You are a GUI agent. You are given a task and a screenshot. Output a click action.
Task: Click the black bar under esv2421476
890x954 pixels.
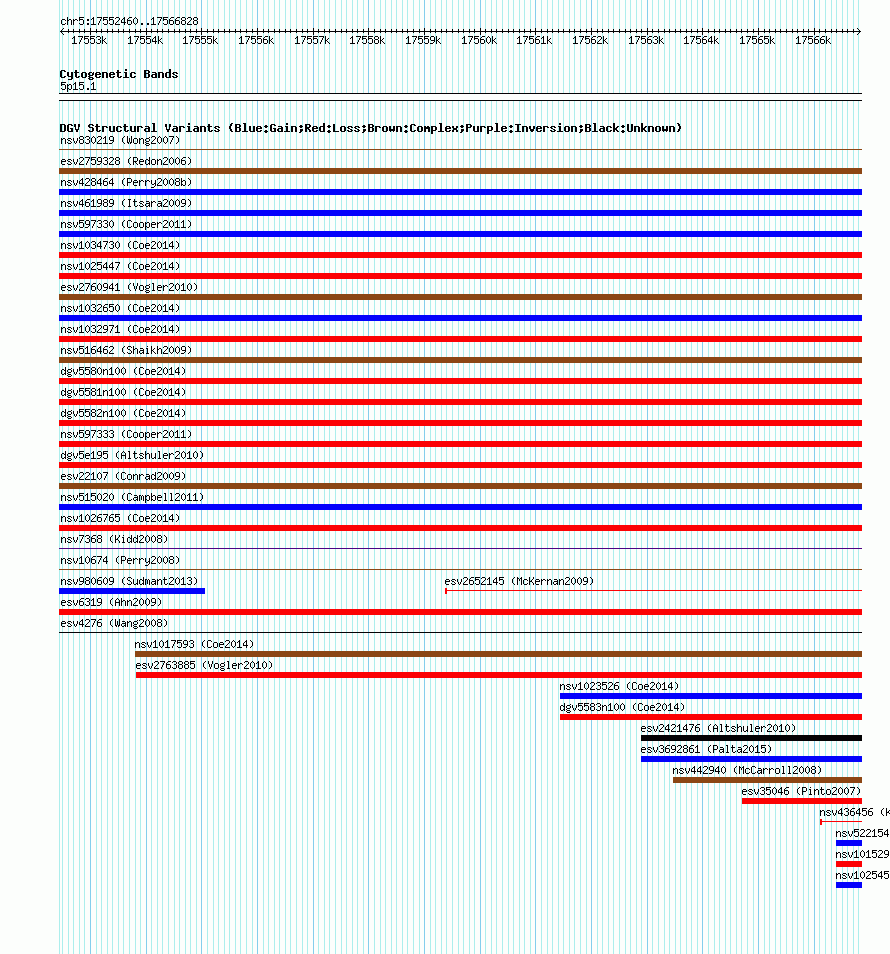tap(751, 738)
